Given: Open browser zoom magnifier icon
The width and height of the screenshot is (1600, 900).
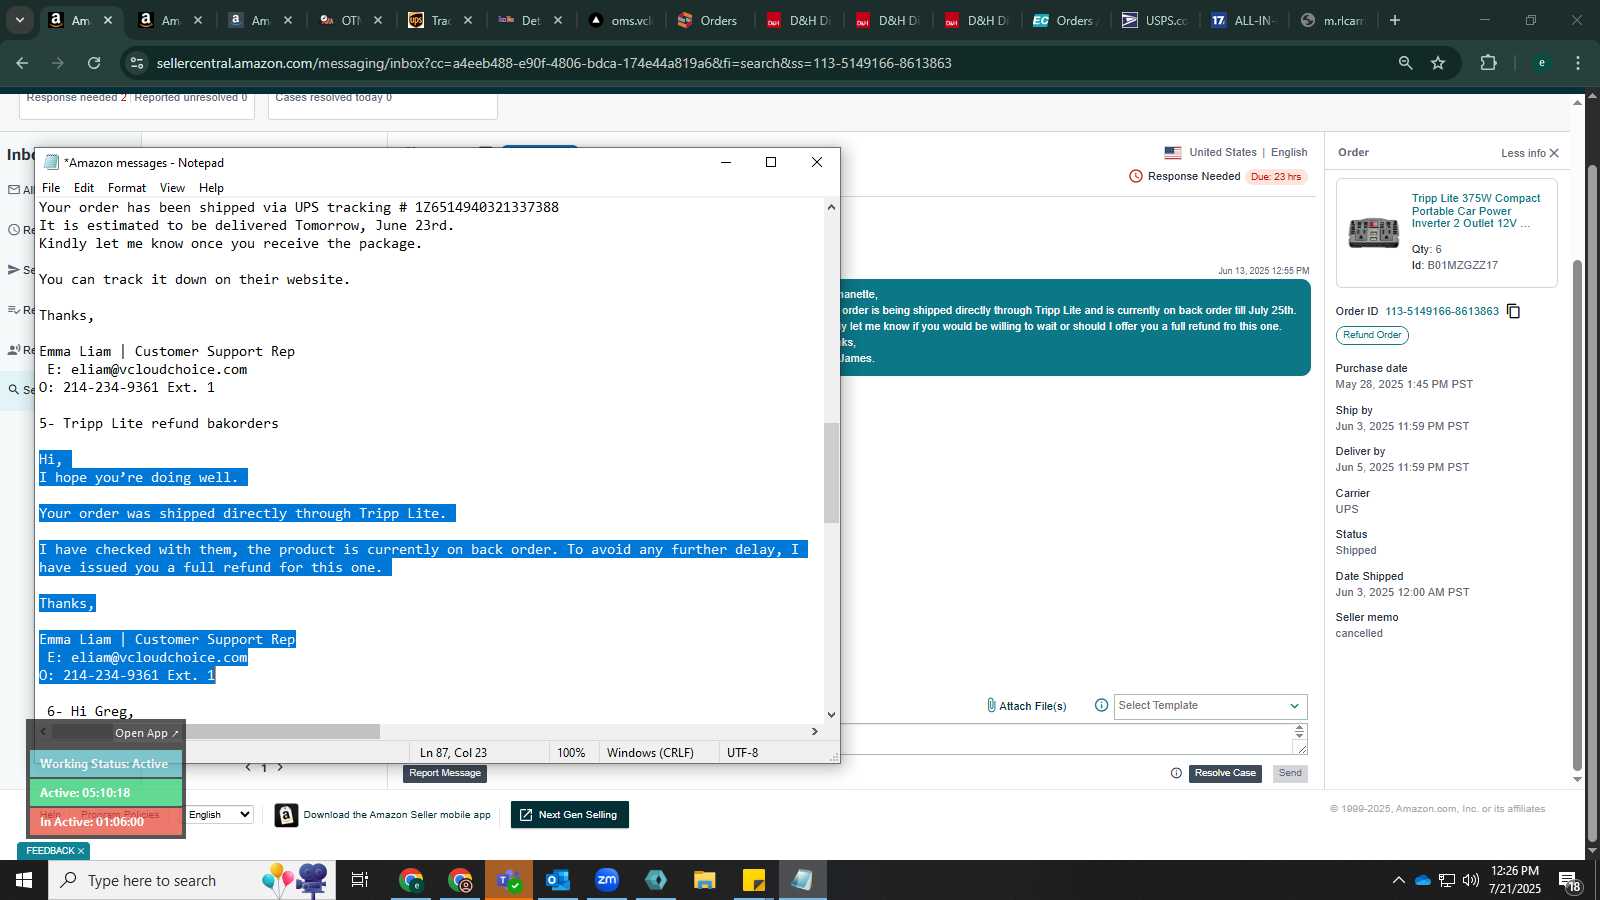Looking at the screenshot, I should [1405, 63].
